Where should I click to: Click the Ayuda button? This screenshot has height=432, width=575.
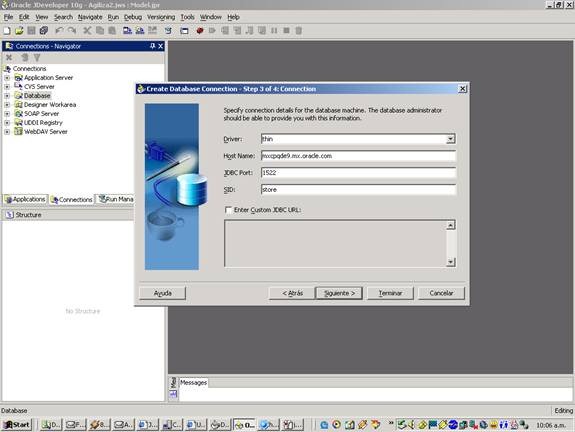(x=162, y=293)
